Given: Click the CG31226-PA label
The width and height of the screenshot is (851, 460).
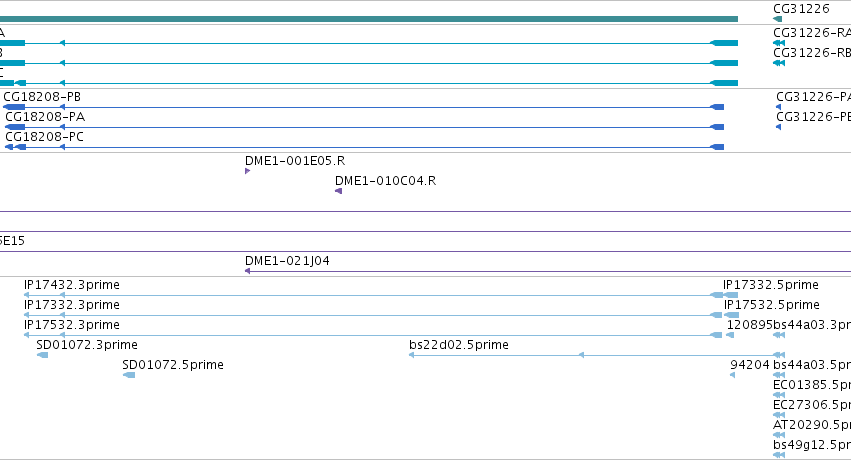Looking at the screenshot, I should click(814, 97).
